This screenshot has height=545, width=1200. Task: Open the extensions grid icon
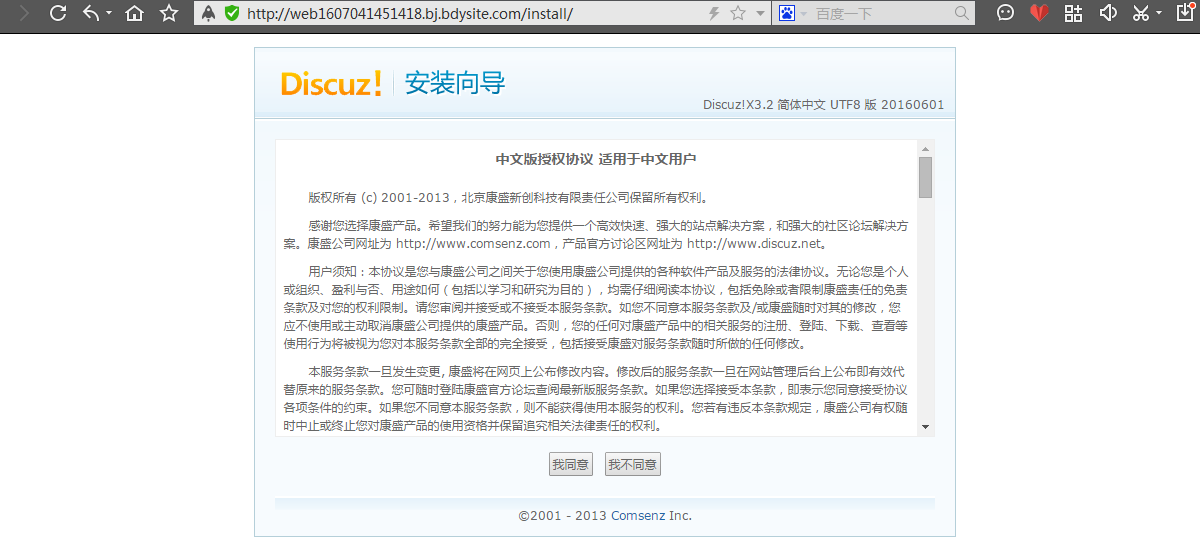point(1073,14)
